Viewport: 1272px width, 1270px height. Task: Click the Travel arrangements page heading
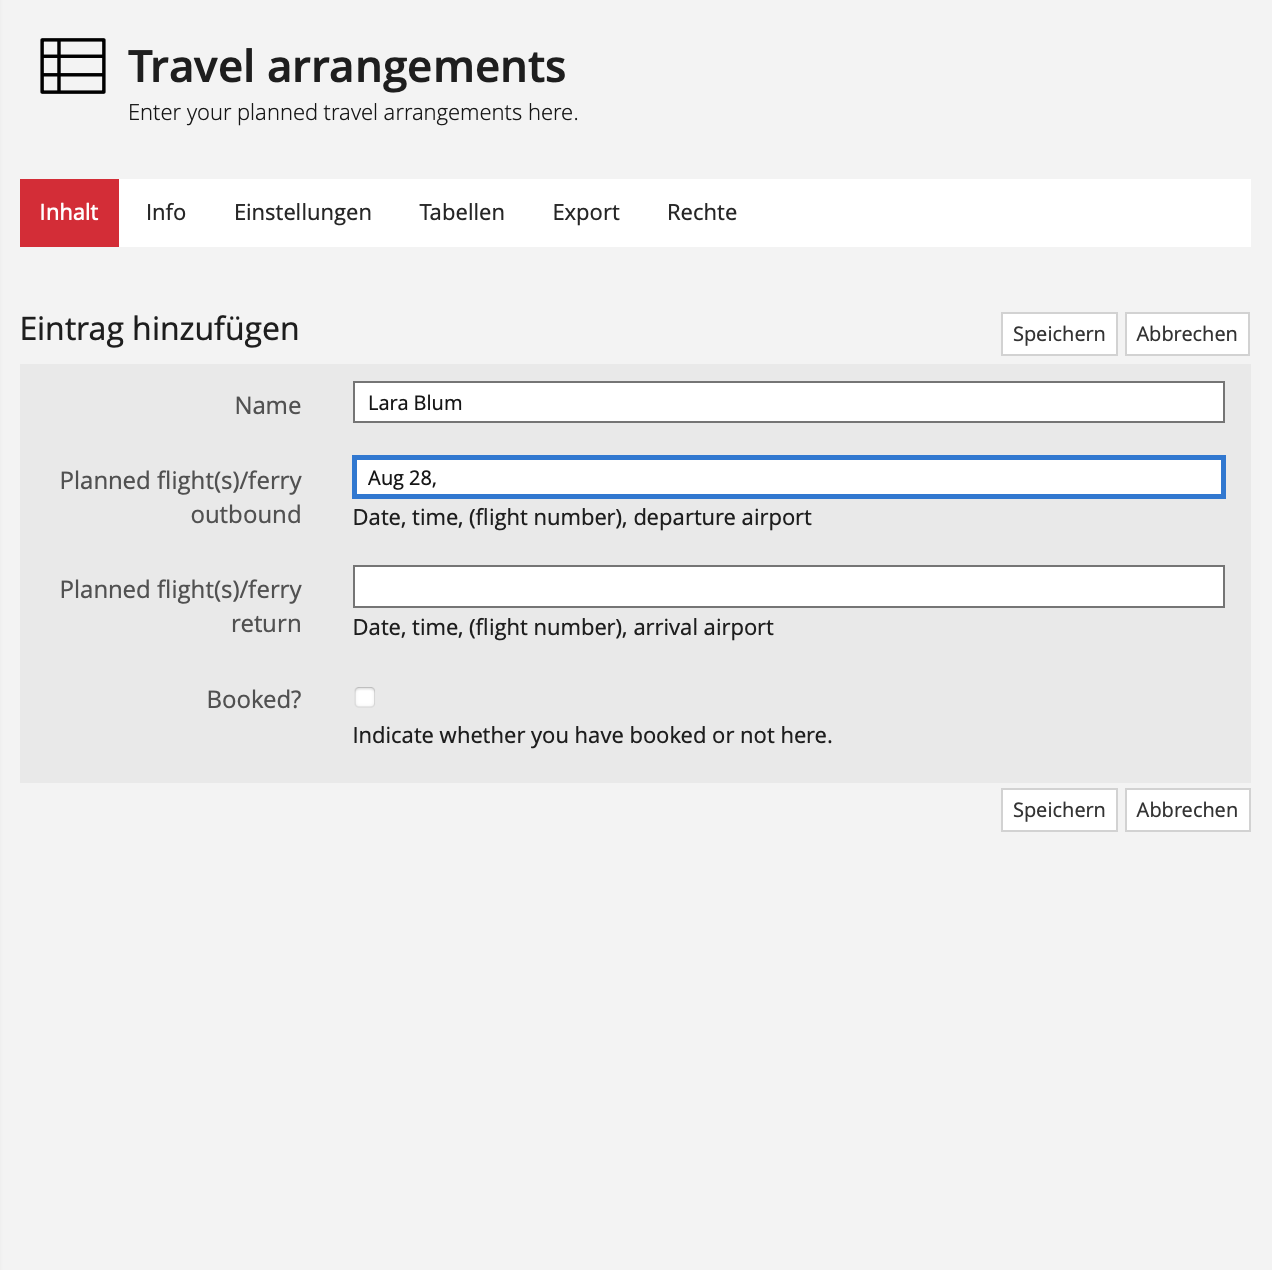tap(347, 67)
